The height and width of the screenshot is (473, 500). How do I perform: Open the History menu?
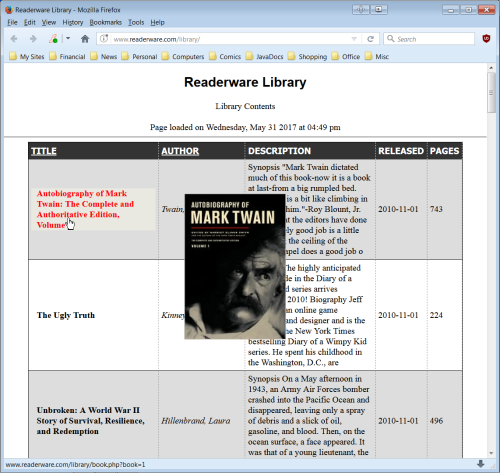point(73,22)
